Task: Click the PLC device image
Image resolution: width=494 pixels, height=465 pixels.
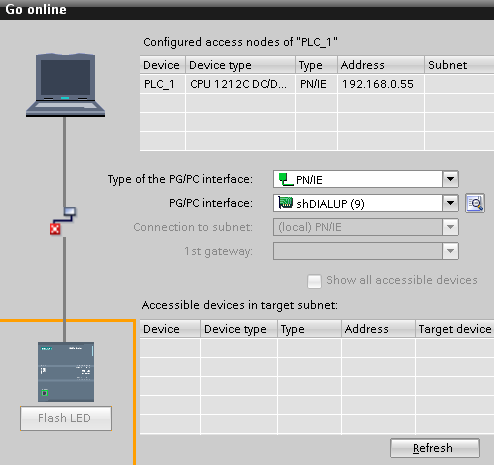Action: (x=66, y=372)
